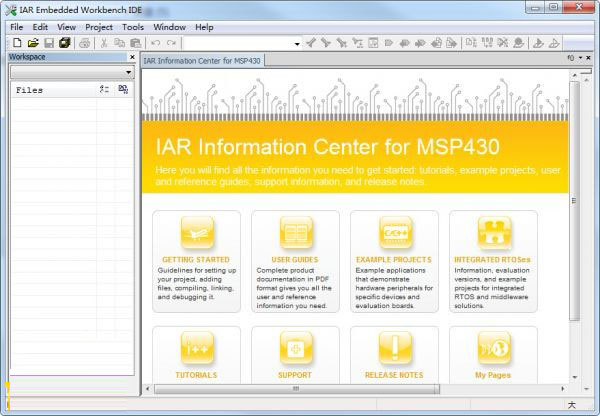Open the Example Projects card

(394, 261)
